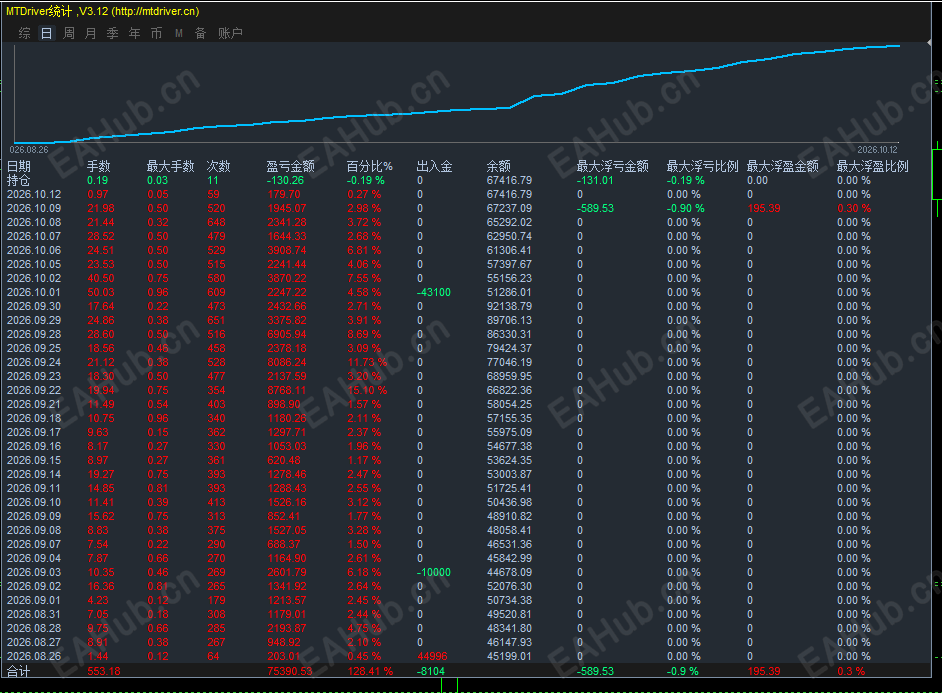942x693 pixels.
Task: Click the 75390.53 total profit value
Action: [290, 671]
